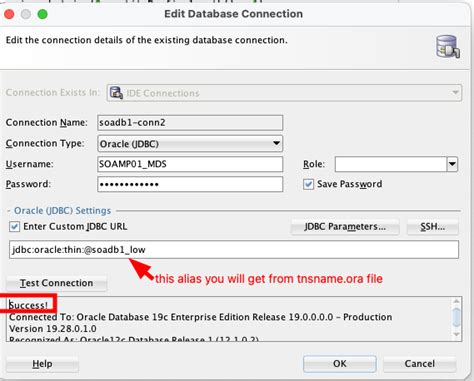Screen dimensions: 474x381
Task: Open the JDBC Parameters dialog
Action: (x=345, y=227)
